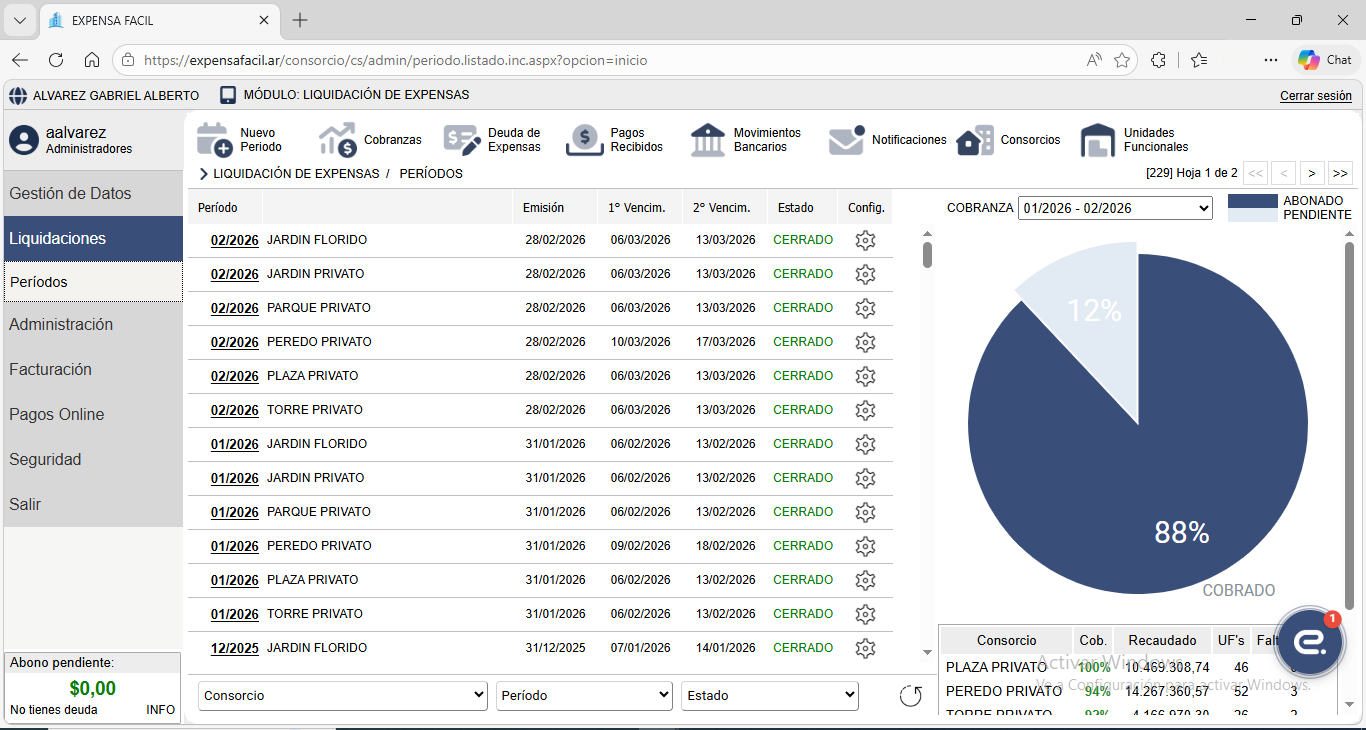Open the Notificaciones envelope icon
1366x730 pixels.
coord(846,140)
